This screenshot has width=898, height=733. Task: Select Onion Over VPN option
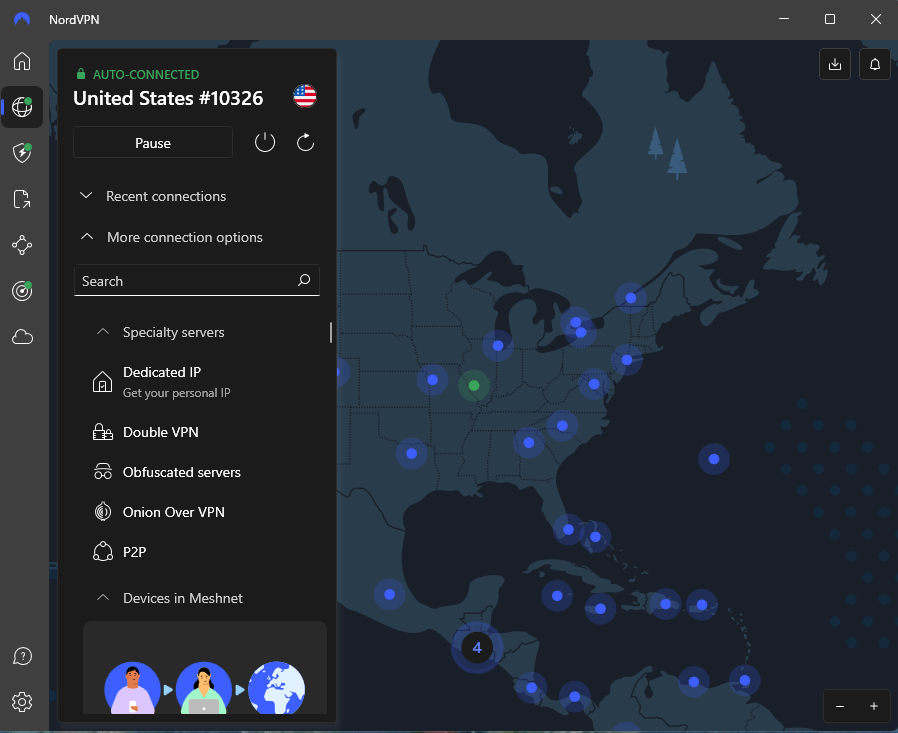173,512
